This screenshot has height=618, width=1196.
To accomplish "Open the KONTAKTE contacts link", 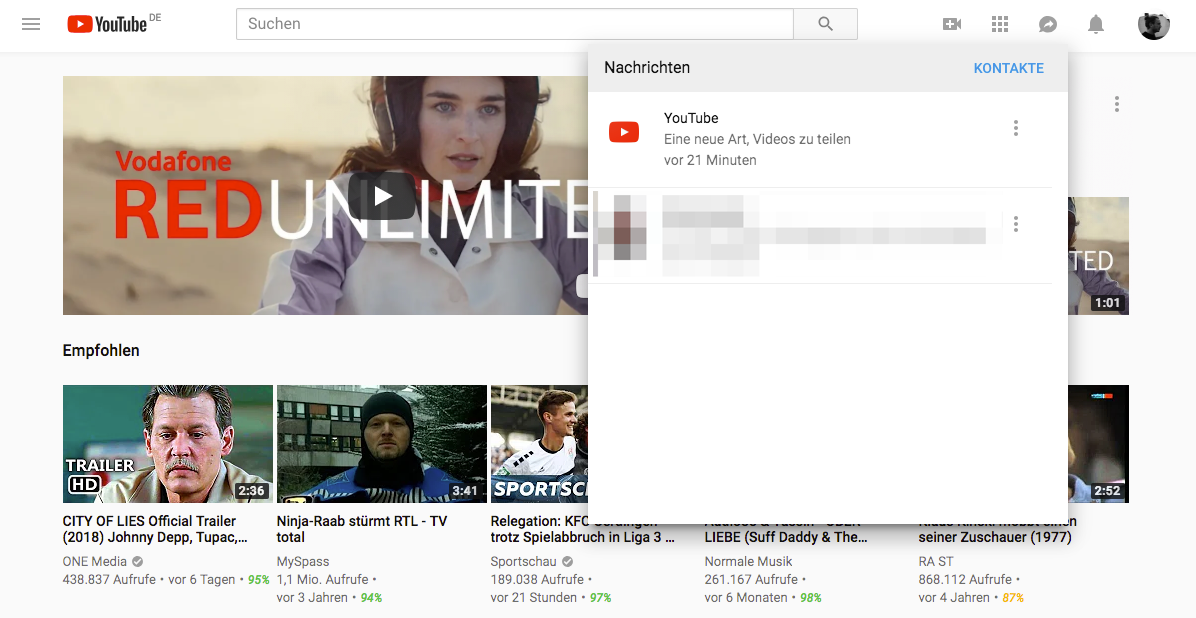I will pyautogui.click(x=1009, y=68).
